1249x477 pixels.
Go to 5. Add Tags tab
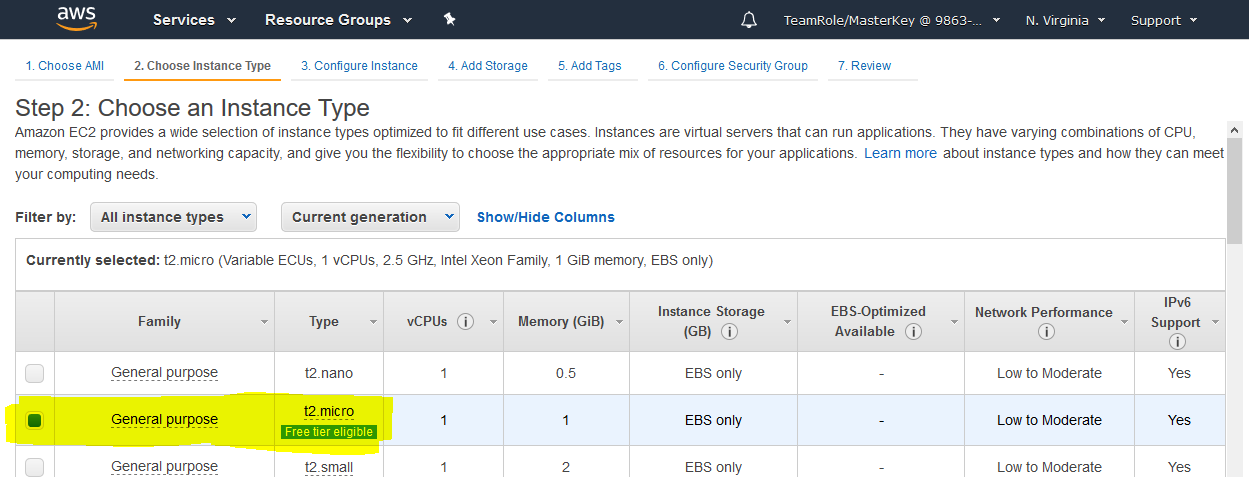pyautogui.click(x=590, y=66)
